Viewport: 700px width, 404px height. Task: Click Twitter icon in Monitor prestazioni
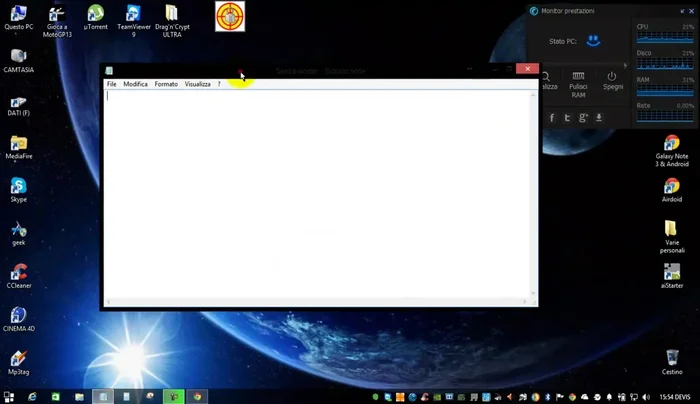click(x=567, y=117)
